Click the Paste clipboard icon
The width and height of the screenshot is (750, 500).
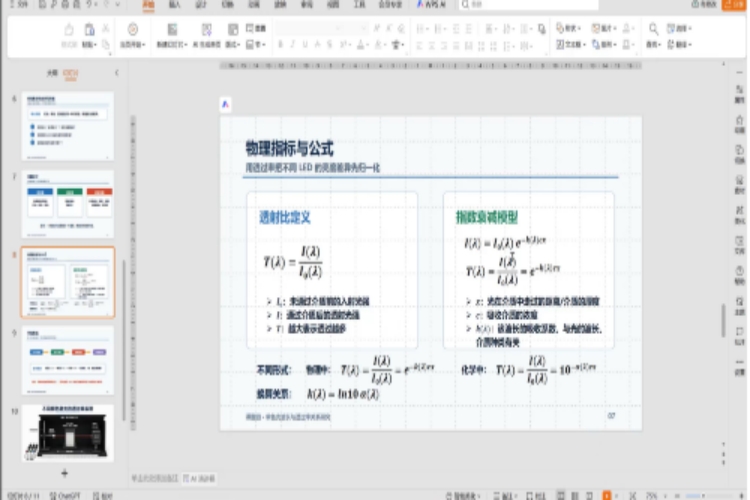(89, 30)
